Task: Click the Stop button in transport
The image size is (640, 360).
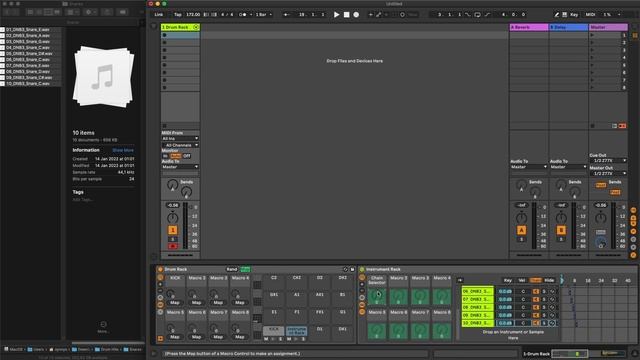Action: [347, 15]
